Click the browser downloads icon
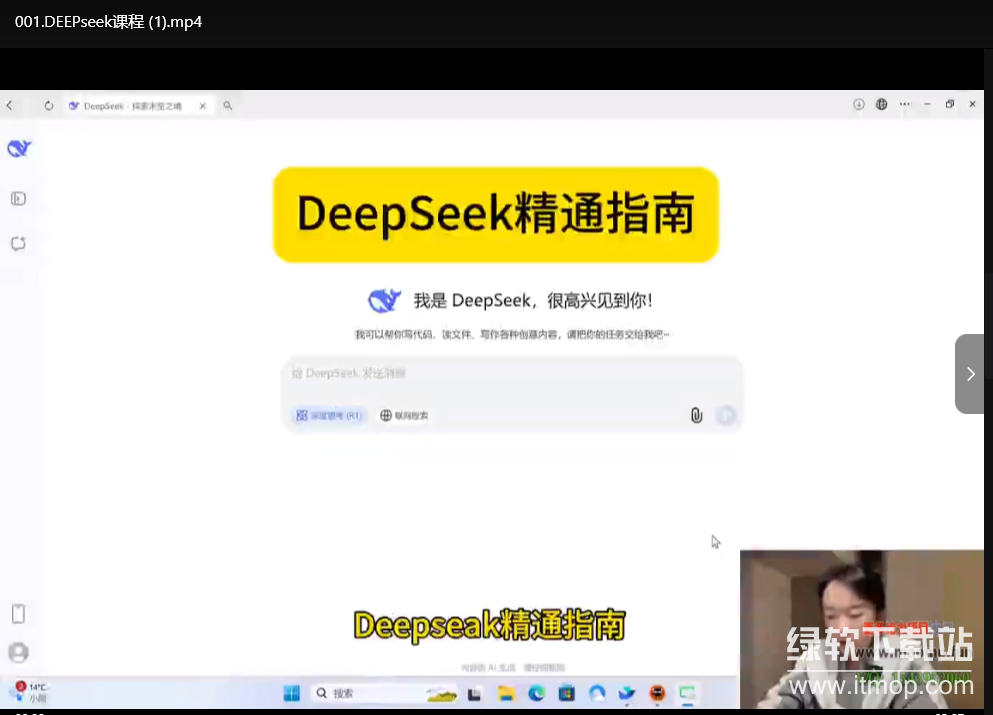This screenshot has width=993, height=715. point(858,104)
